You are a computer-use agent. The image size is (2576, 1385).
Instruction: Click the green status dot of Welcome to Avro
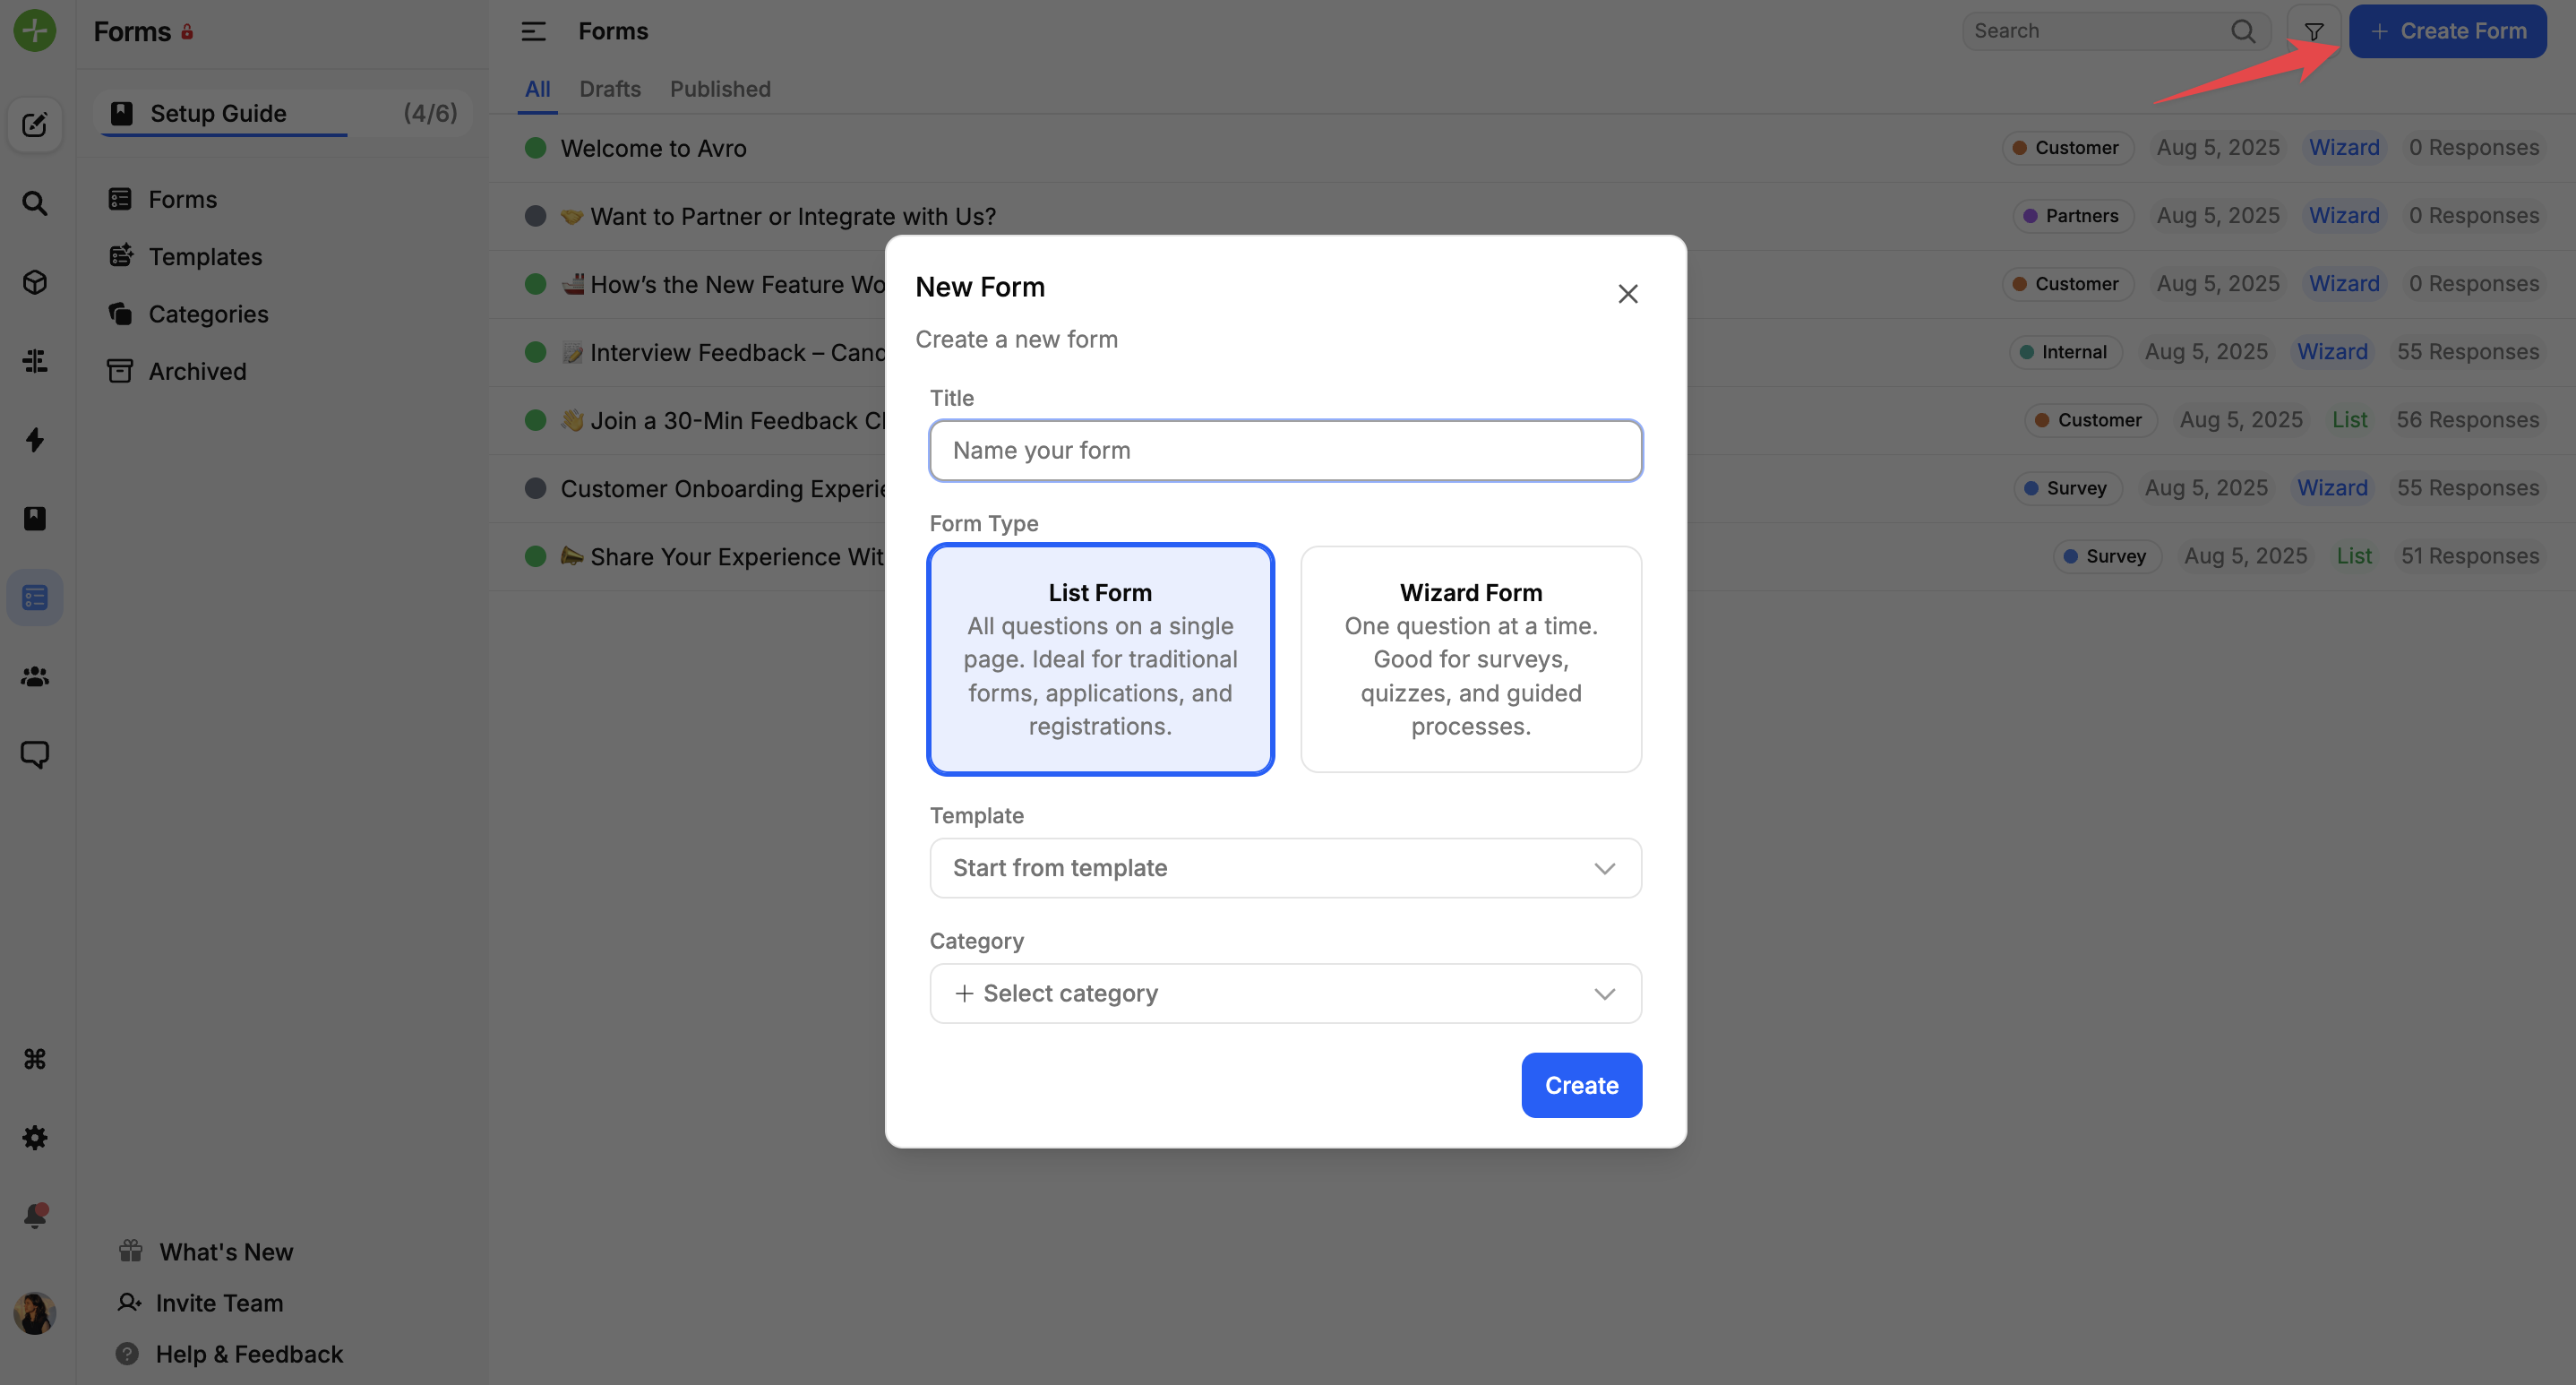tap(536, 148)
